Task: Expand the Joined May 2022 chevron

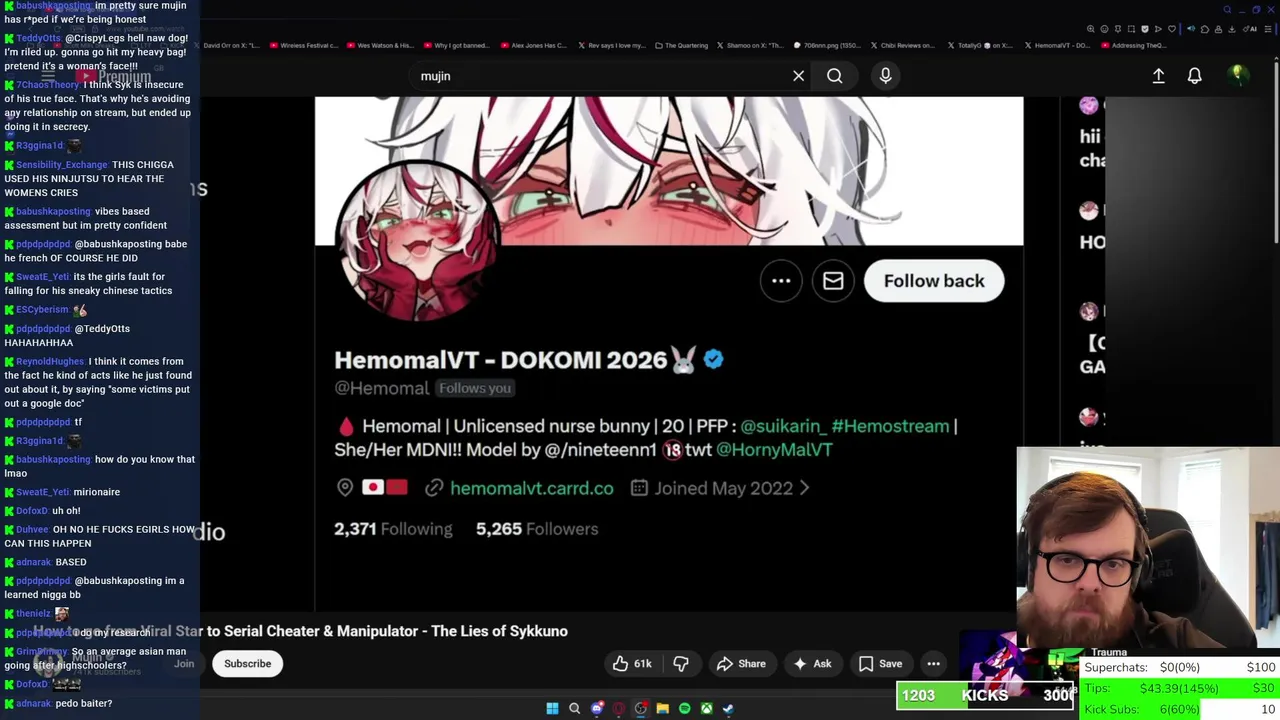Action: point(804,488)
